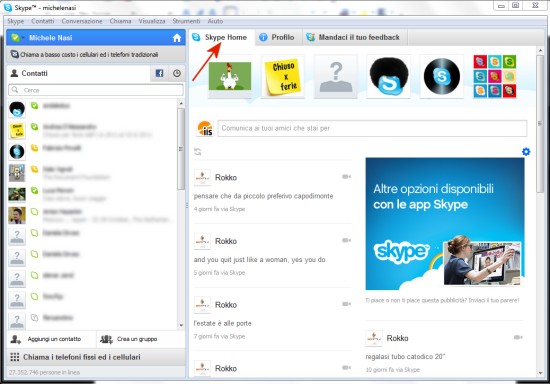Click into the Cerca contact search field

pyautogui.click(x=96, y=90)
